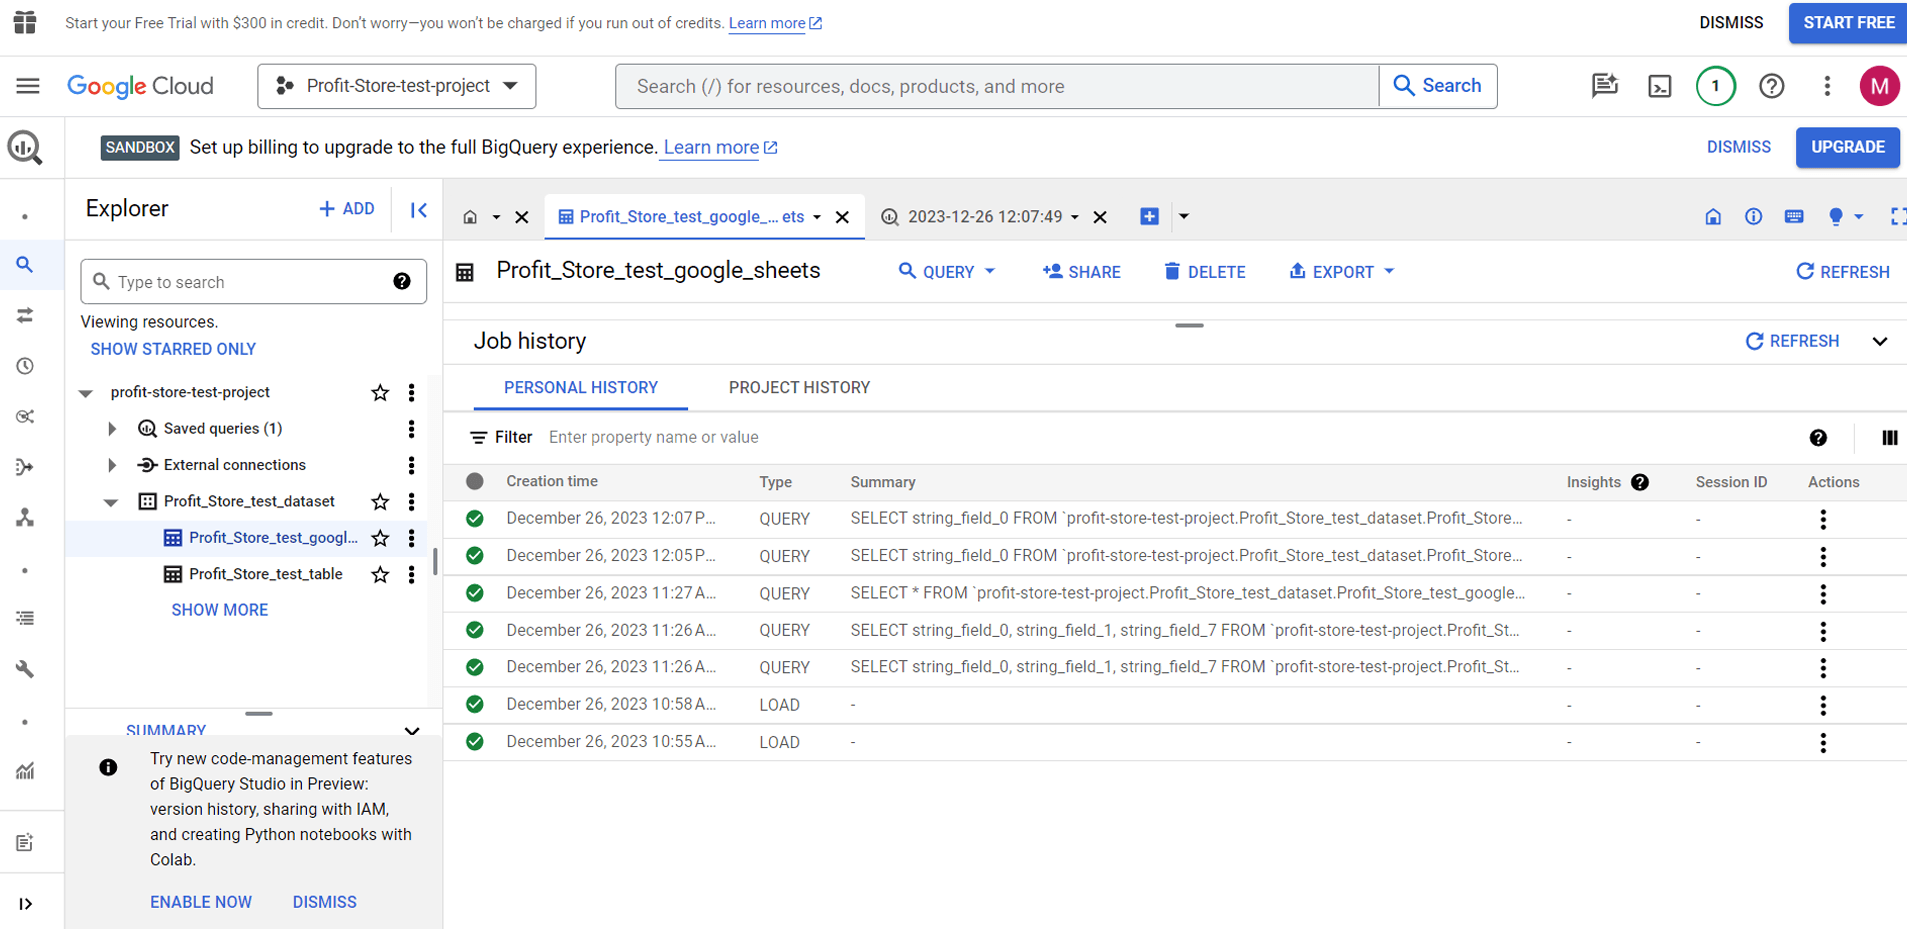
Task: Click the DELETE button
Action: coord(1204,272)
